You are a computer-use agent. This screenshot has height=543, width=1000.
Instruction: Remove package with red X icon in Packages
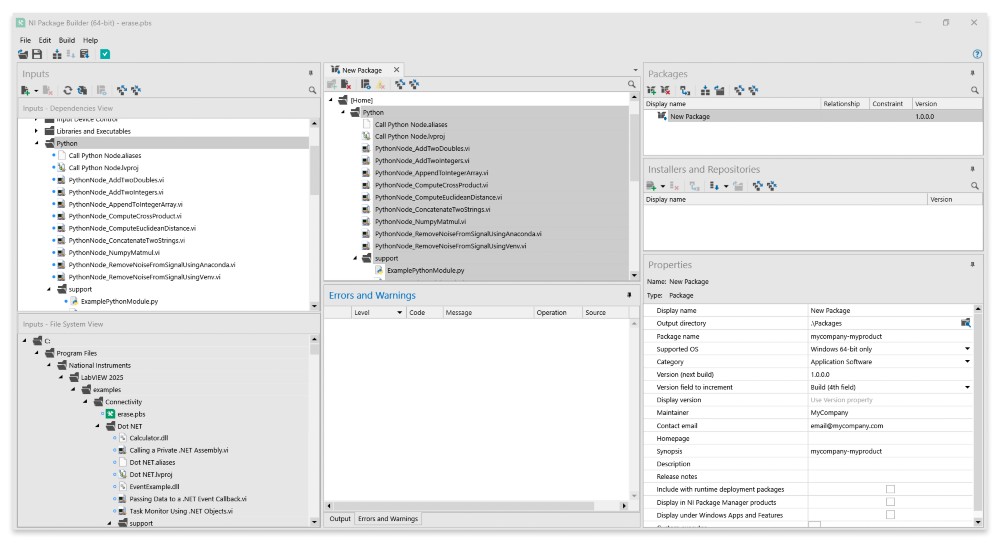click(665, 91)
